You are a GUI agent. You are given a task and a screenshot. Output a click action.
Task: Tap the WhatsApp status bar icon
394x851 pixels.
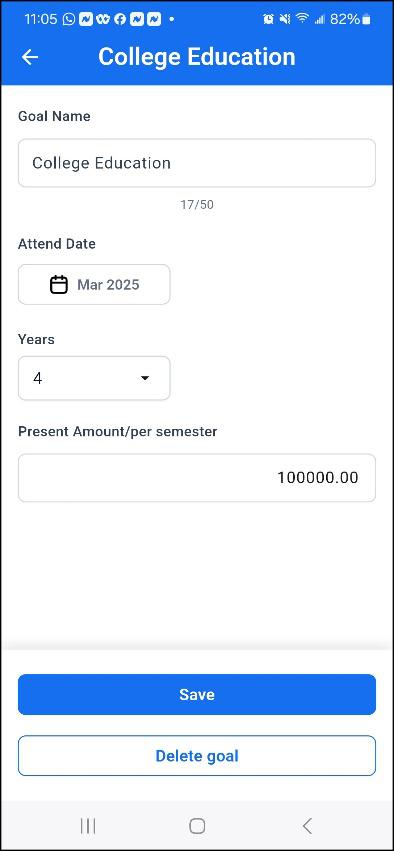point(68,20)
